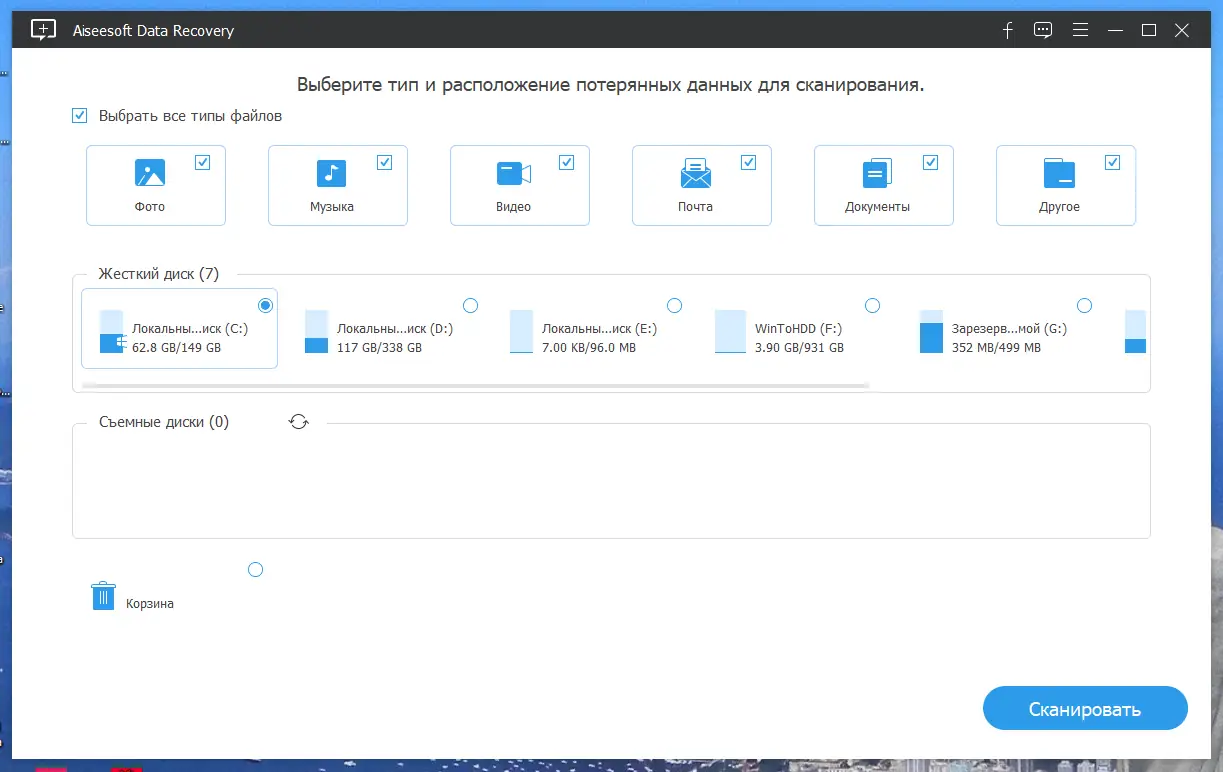1223x772 pixels.
Task: Toggle the Выбрать все типы файлов checkbox
Action: 80,116
